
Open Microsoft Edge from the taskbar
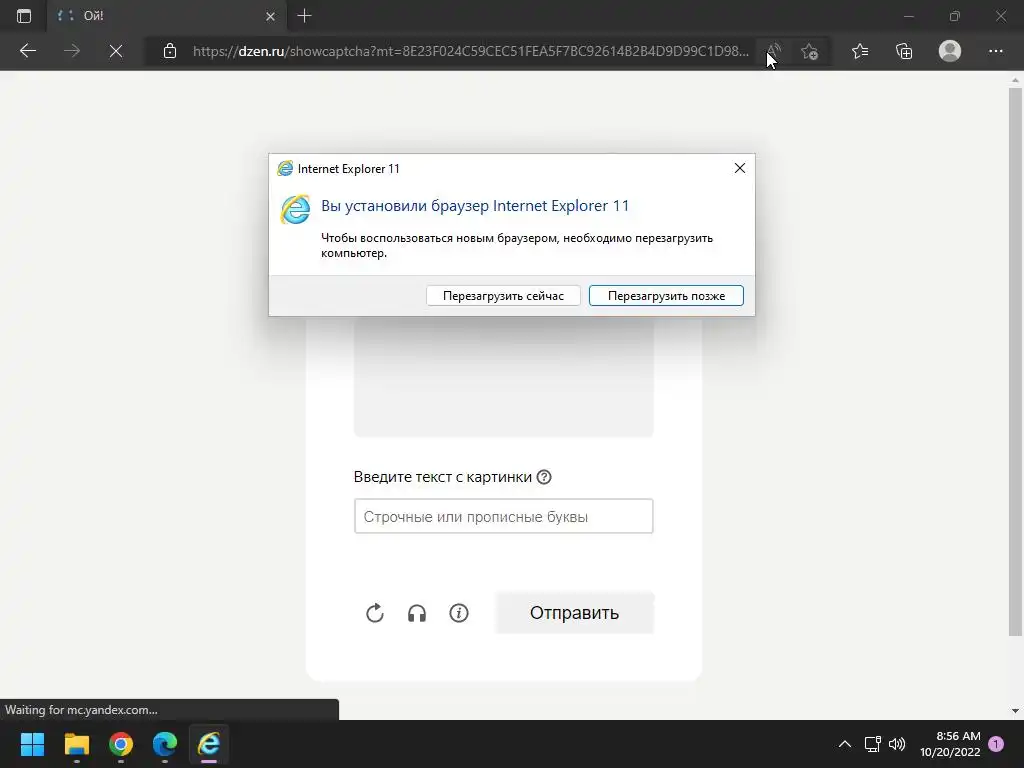[165, 744]
